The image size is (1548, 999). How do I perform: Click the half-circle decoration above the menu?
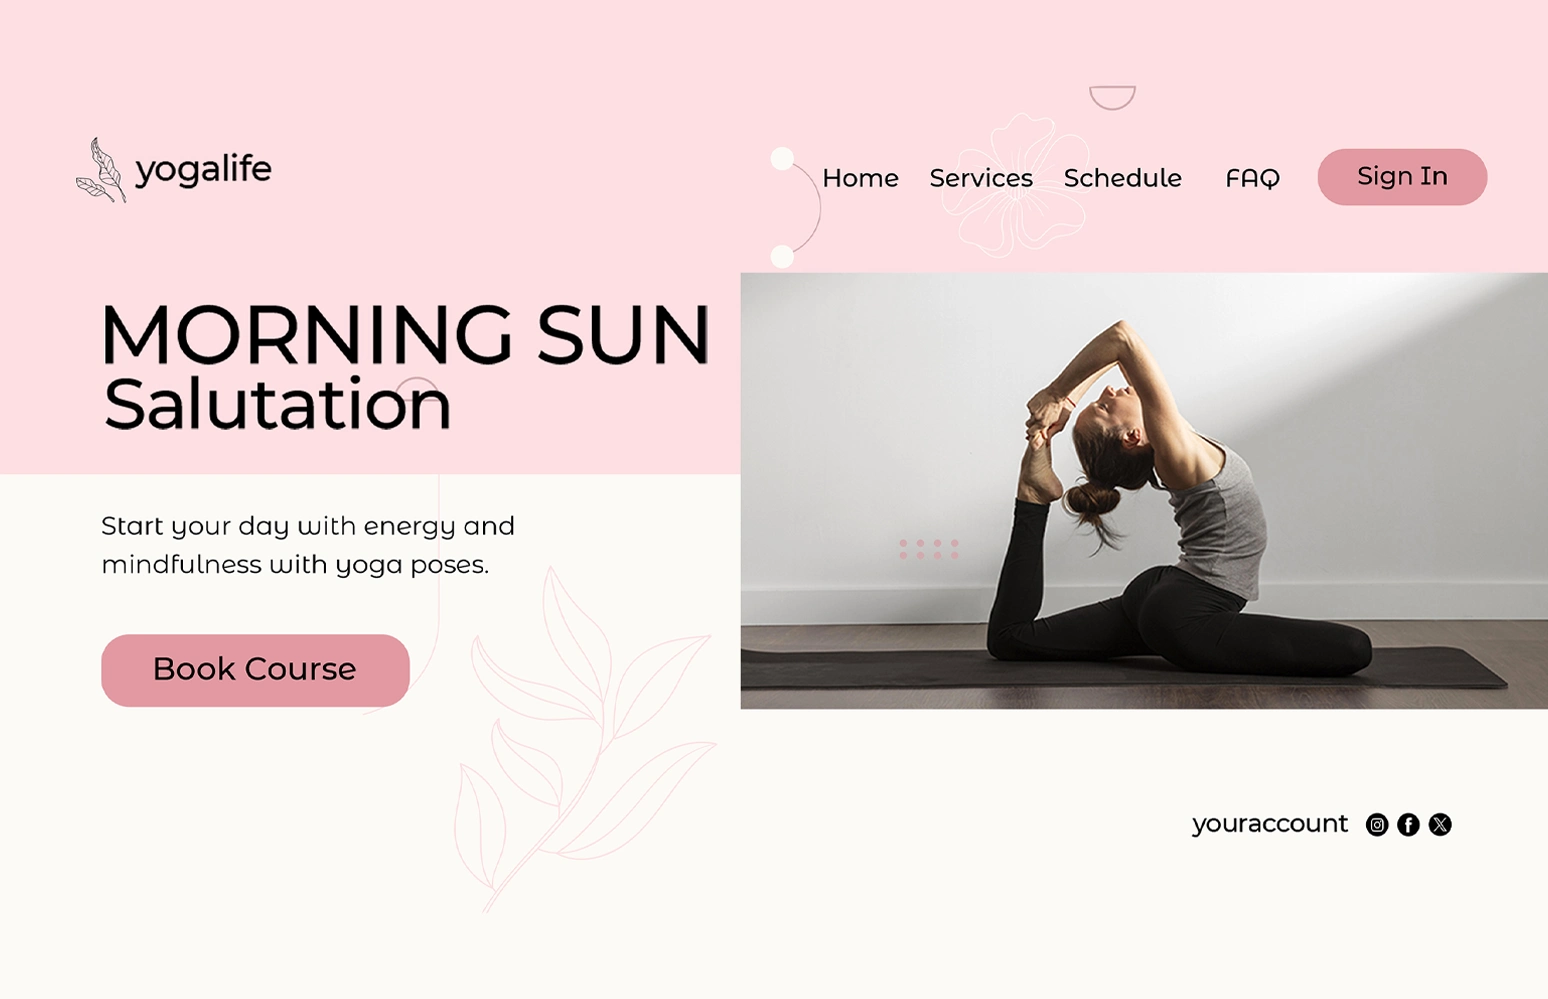coord(1112,97)
